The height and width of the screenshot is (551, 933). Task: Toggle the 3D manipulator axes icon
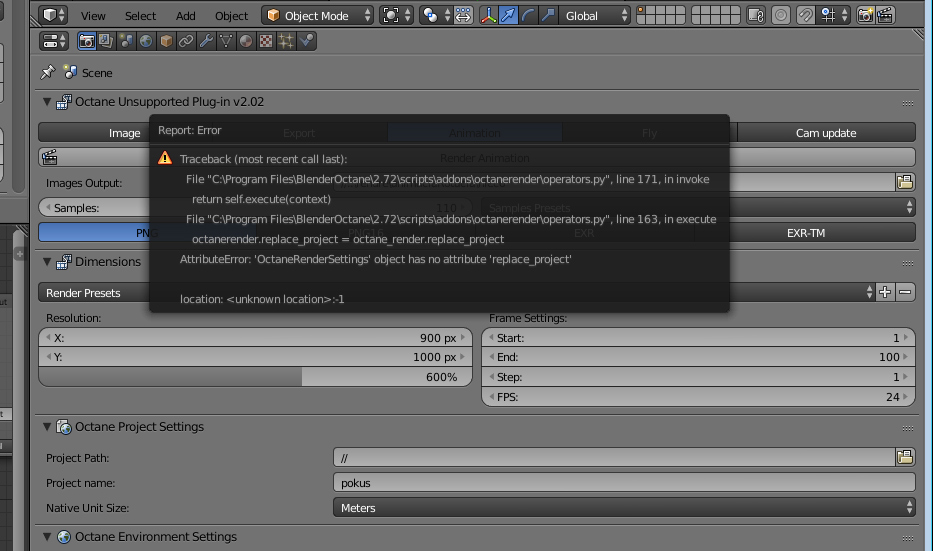488,15
